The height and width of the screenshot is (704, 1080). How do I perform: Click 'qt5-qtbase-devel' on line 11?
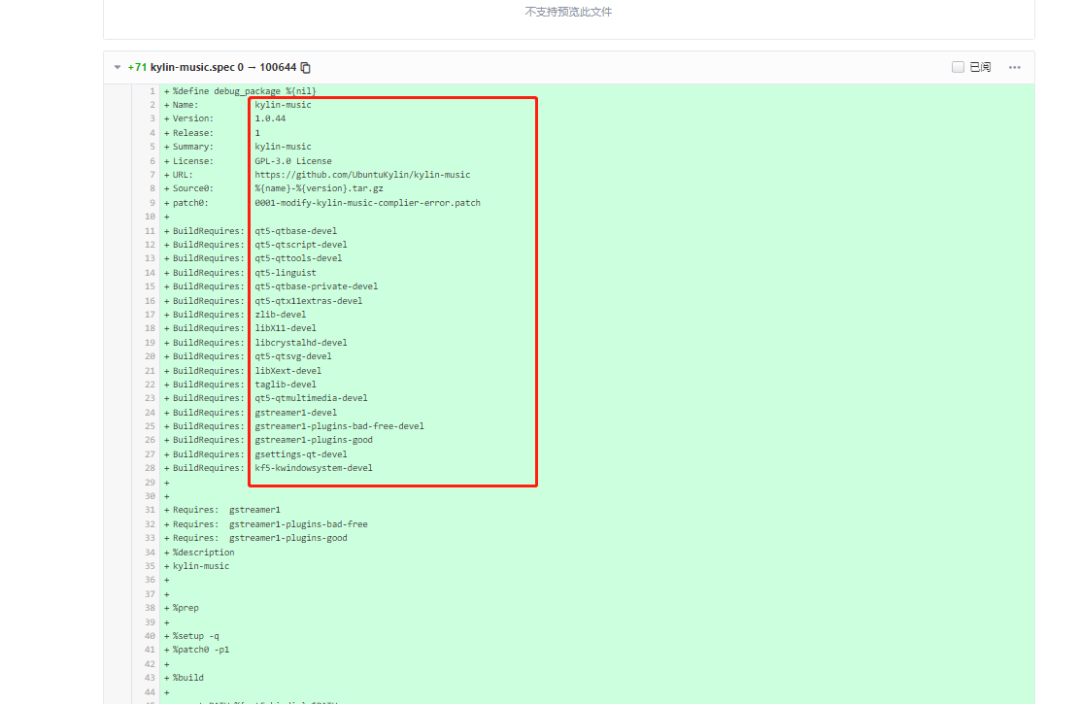295,231
